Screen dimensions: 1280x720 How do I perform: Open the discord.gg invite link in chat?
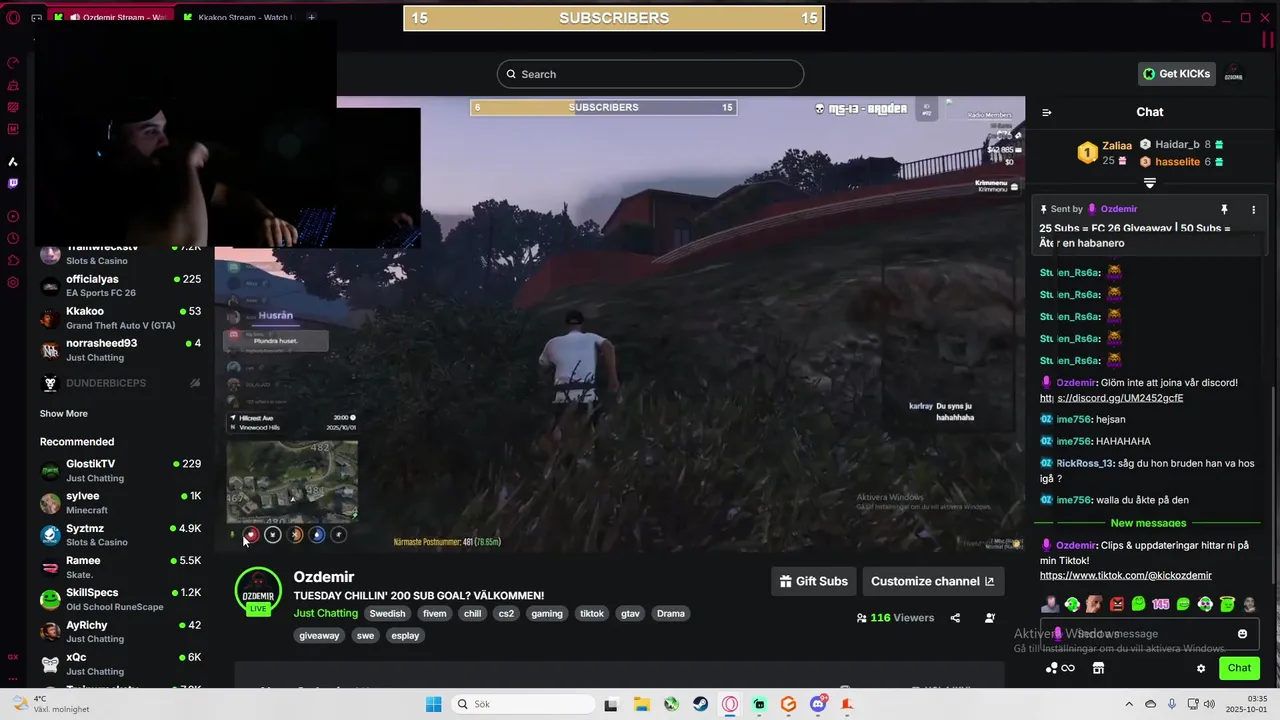pos(1112,398)
